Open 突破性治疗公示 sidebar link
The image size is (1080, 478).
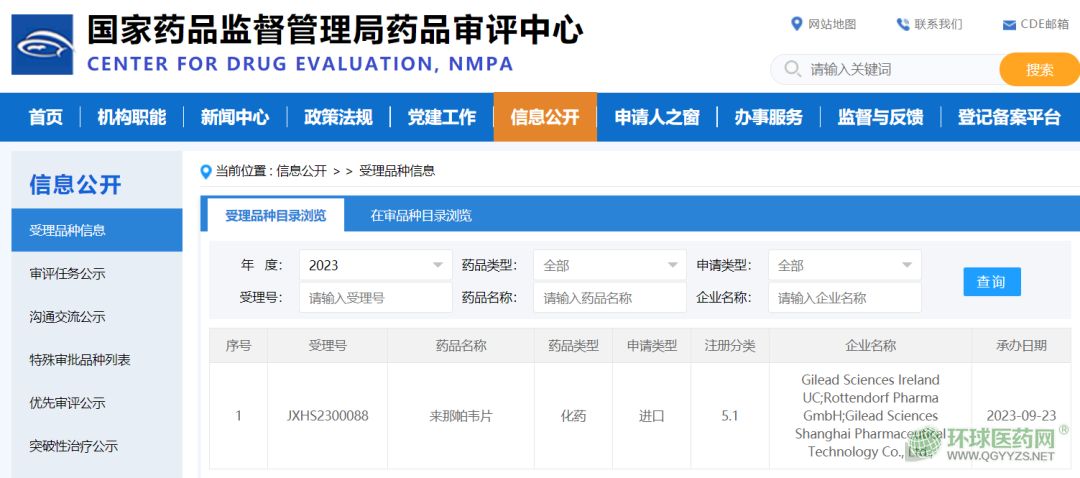(74, 446)
